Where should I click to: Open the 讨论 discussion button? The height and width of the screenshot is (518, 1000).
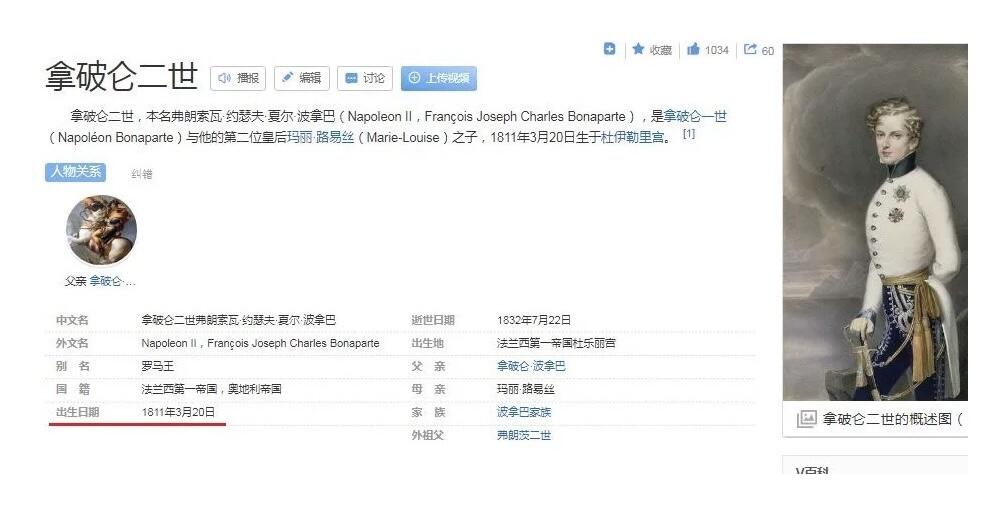click(x=365, y=78)
